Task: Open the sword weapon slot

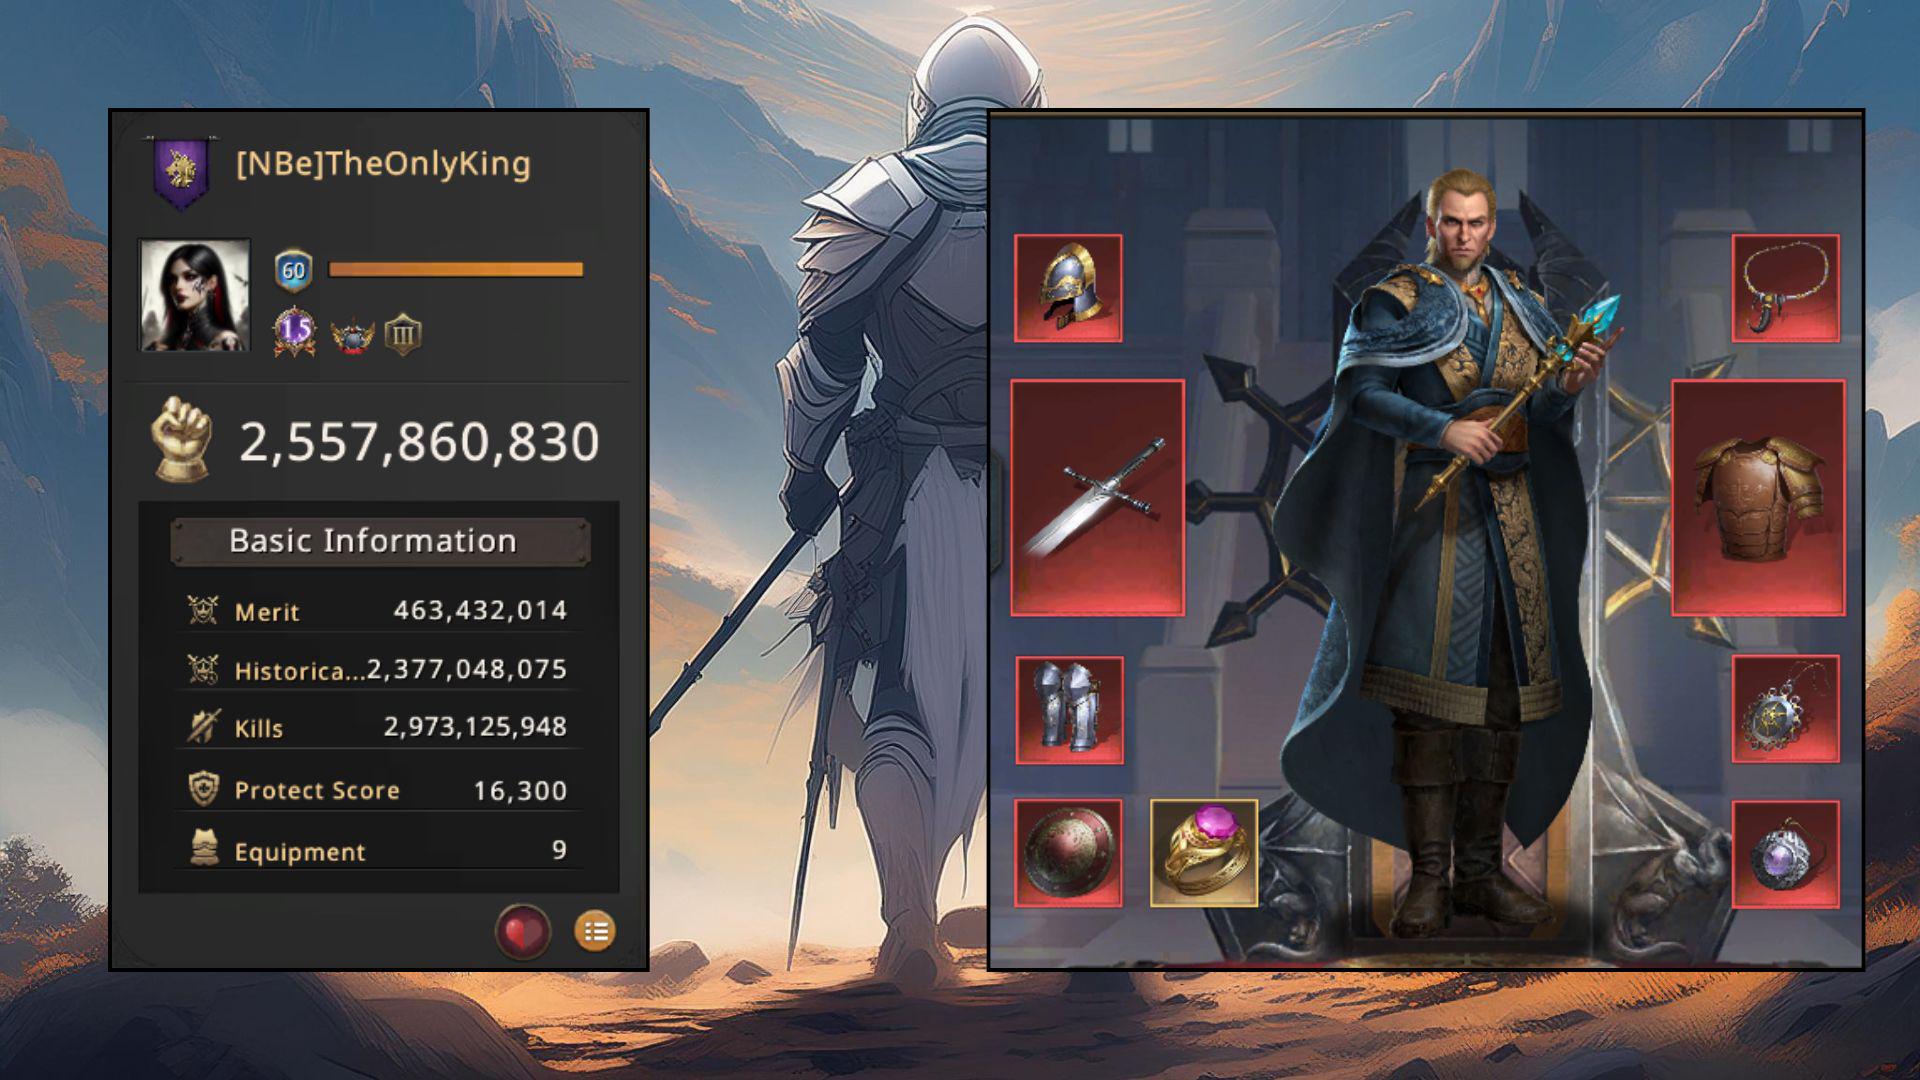Action: pos(1098,497)
